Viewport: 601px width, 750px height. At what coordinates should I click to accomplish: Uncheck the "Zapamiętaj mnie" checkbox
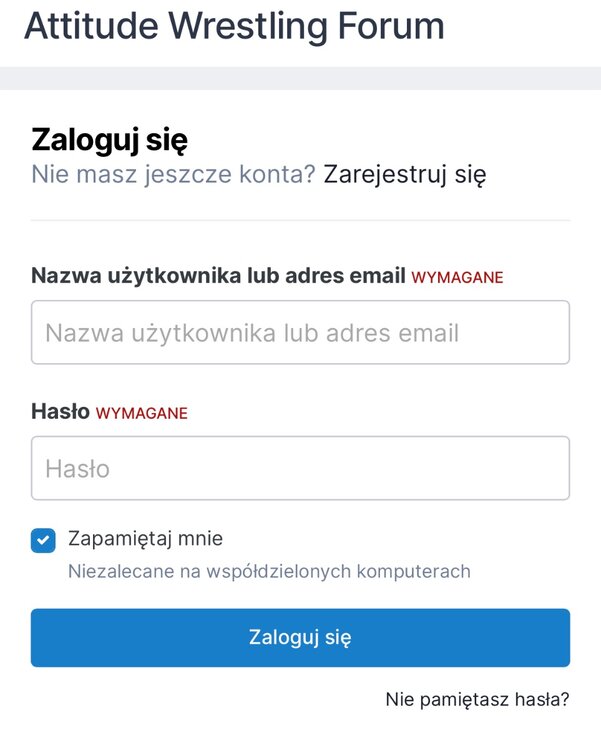(x=43, y=540)
